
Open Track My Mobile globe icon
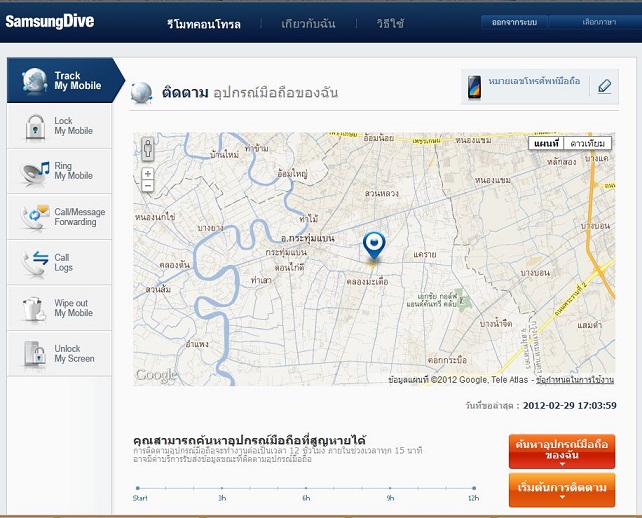pos(34,80)
